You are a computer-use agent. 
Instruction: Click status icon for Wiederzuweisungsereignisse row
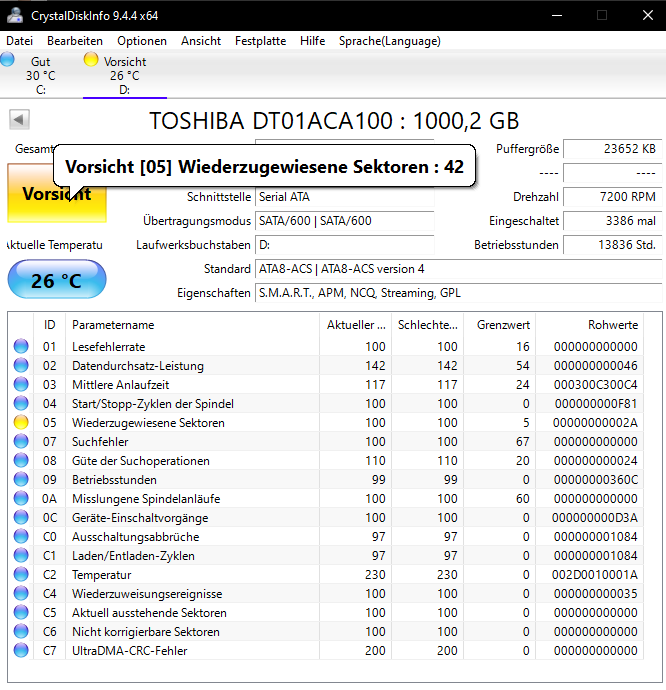coord(21,594)
